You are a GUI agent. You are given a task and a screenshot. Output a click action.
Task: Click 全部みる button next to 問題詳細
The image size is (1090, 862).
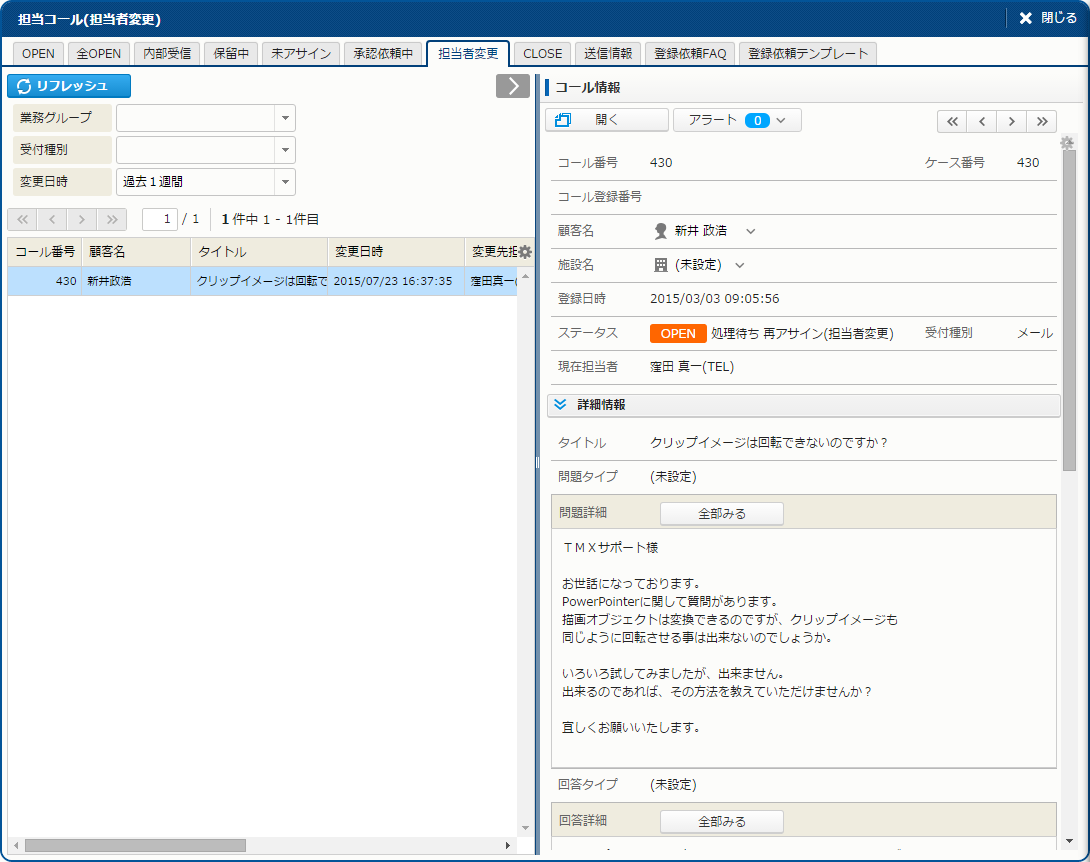pyautogui.click(x=721, y=513)
